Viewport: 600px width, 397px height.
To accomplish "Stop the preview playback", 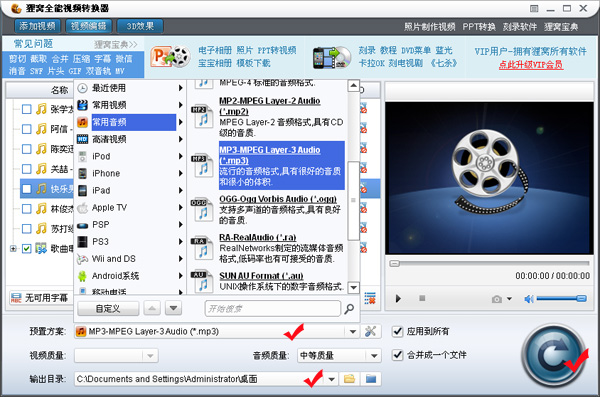I will tap(422, 298).
